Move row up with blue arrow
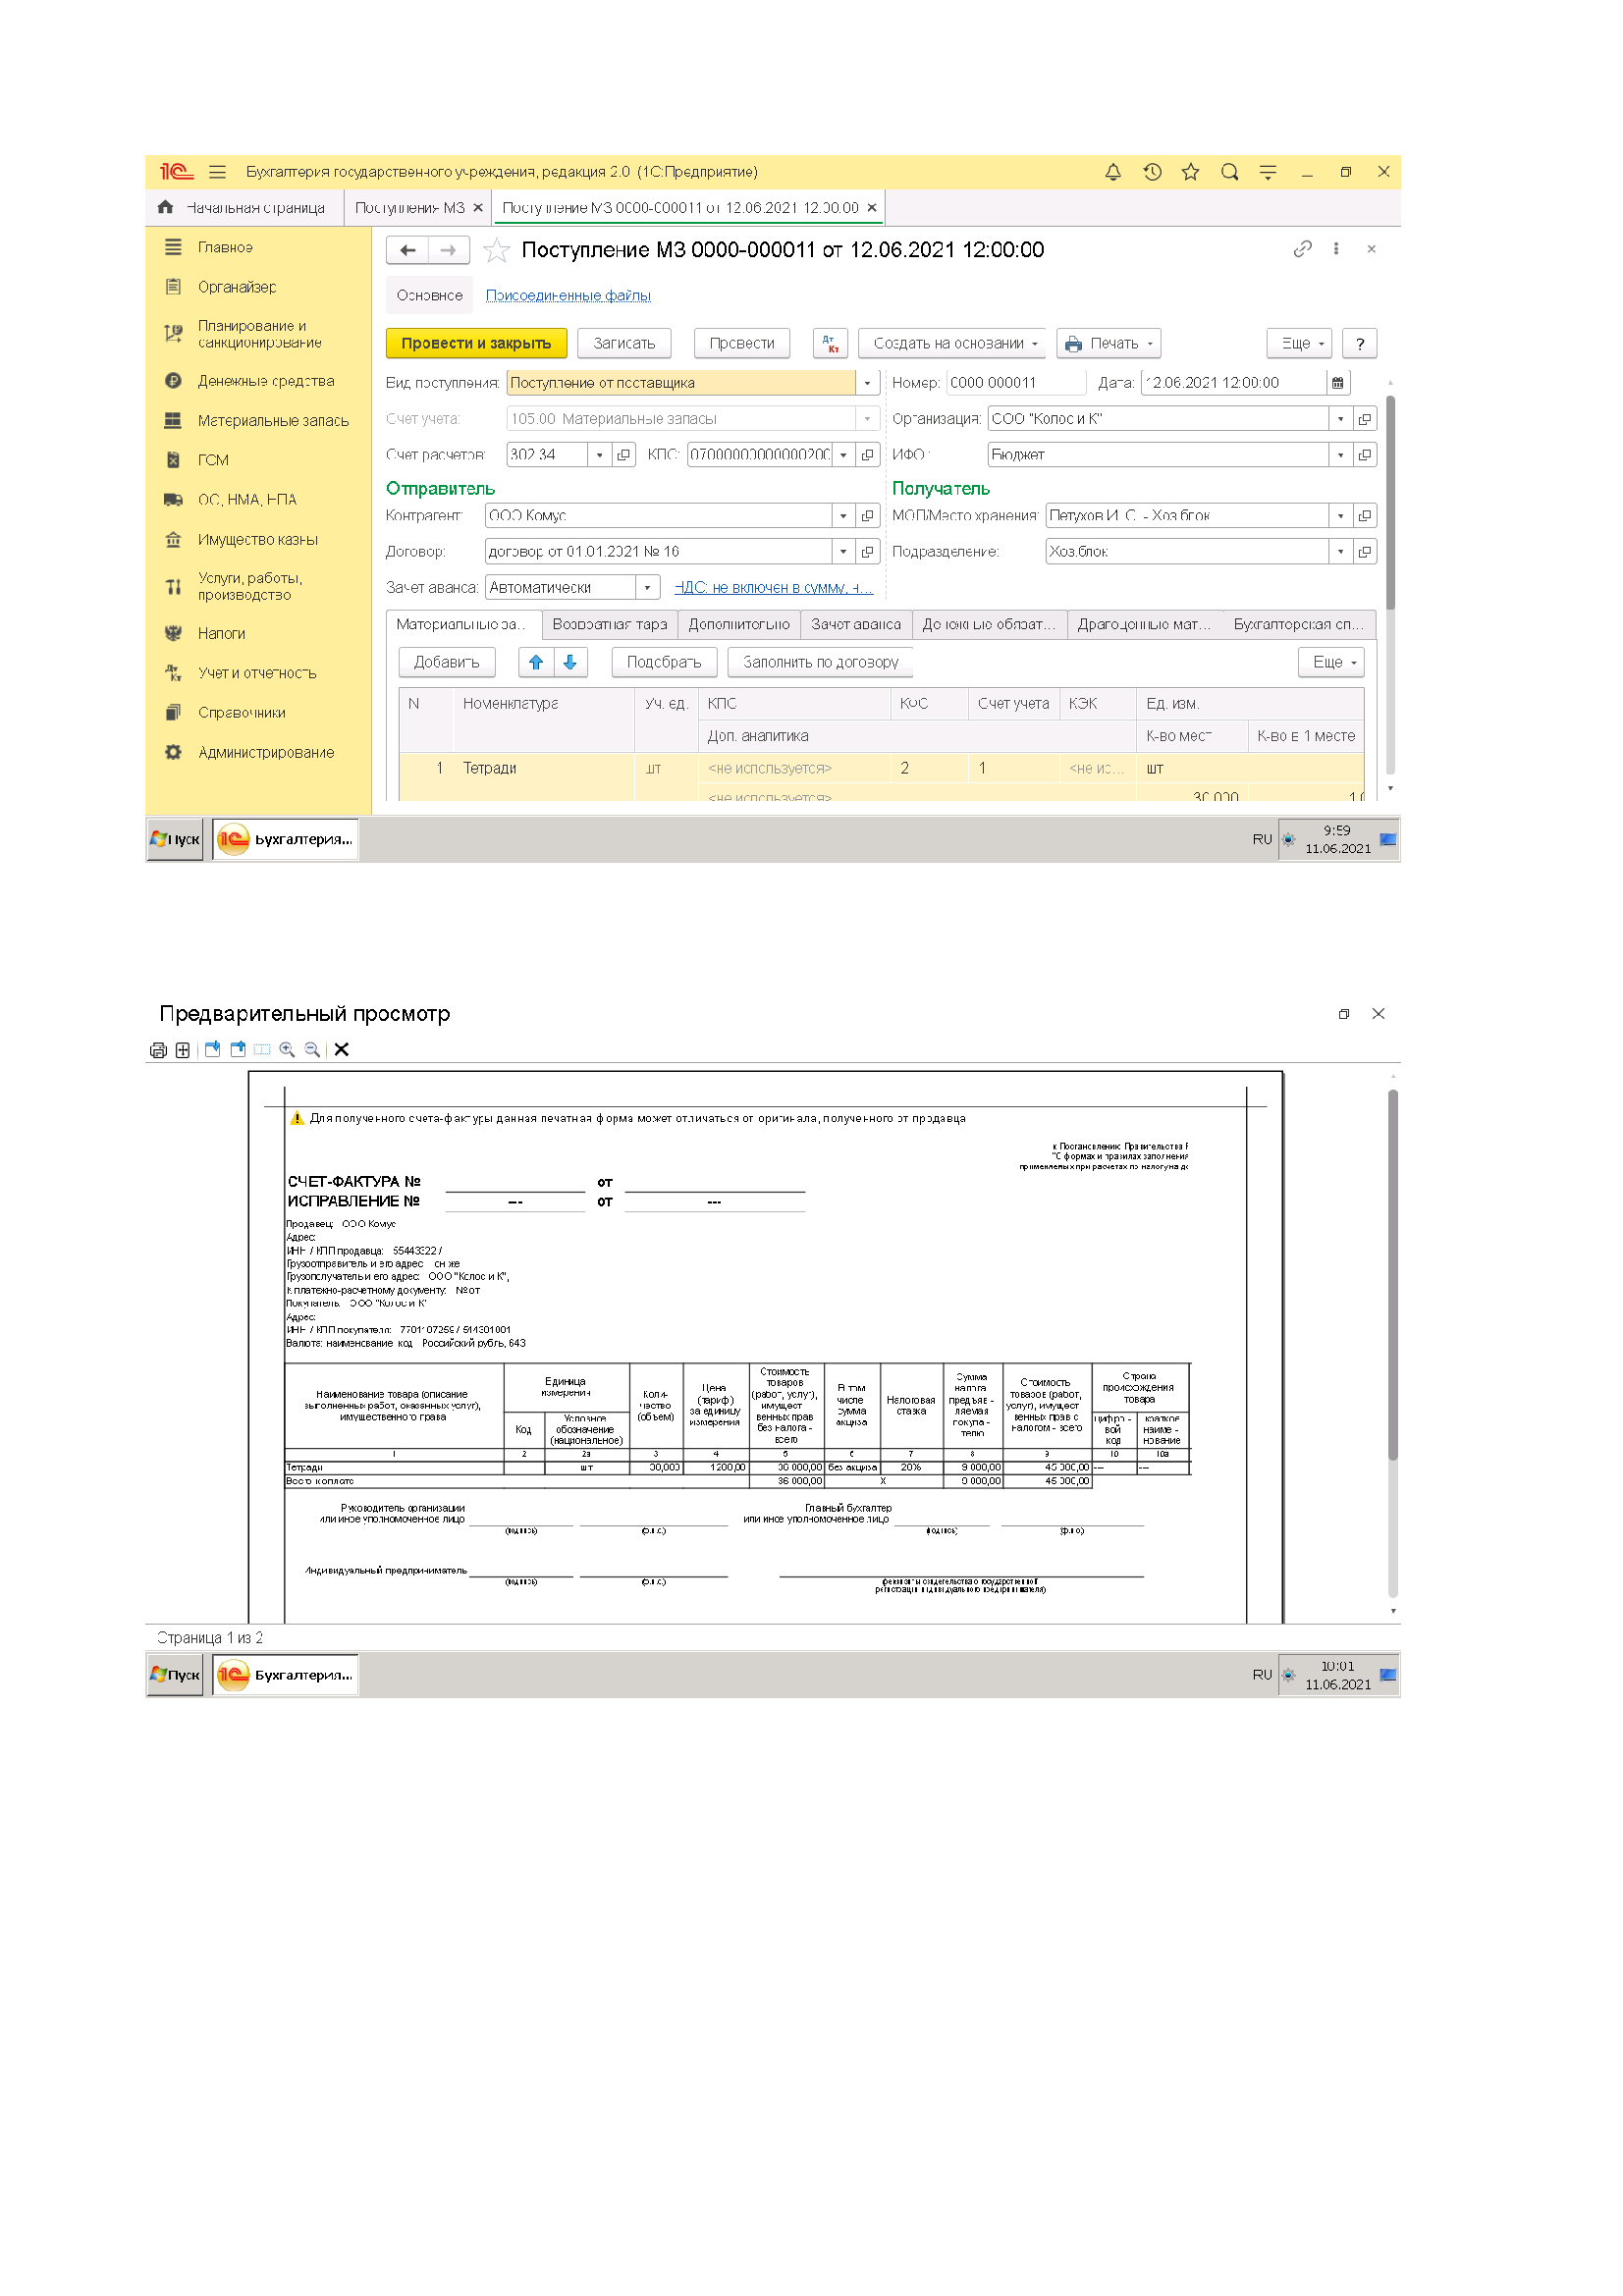The image size is (1623, 2296). [536, 662]
